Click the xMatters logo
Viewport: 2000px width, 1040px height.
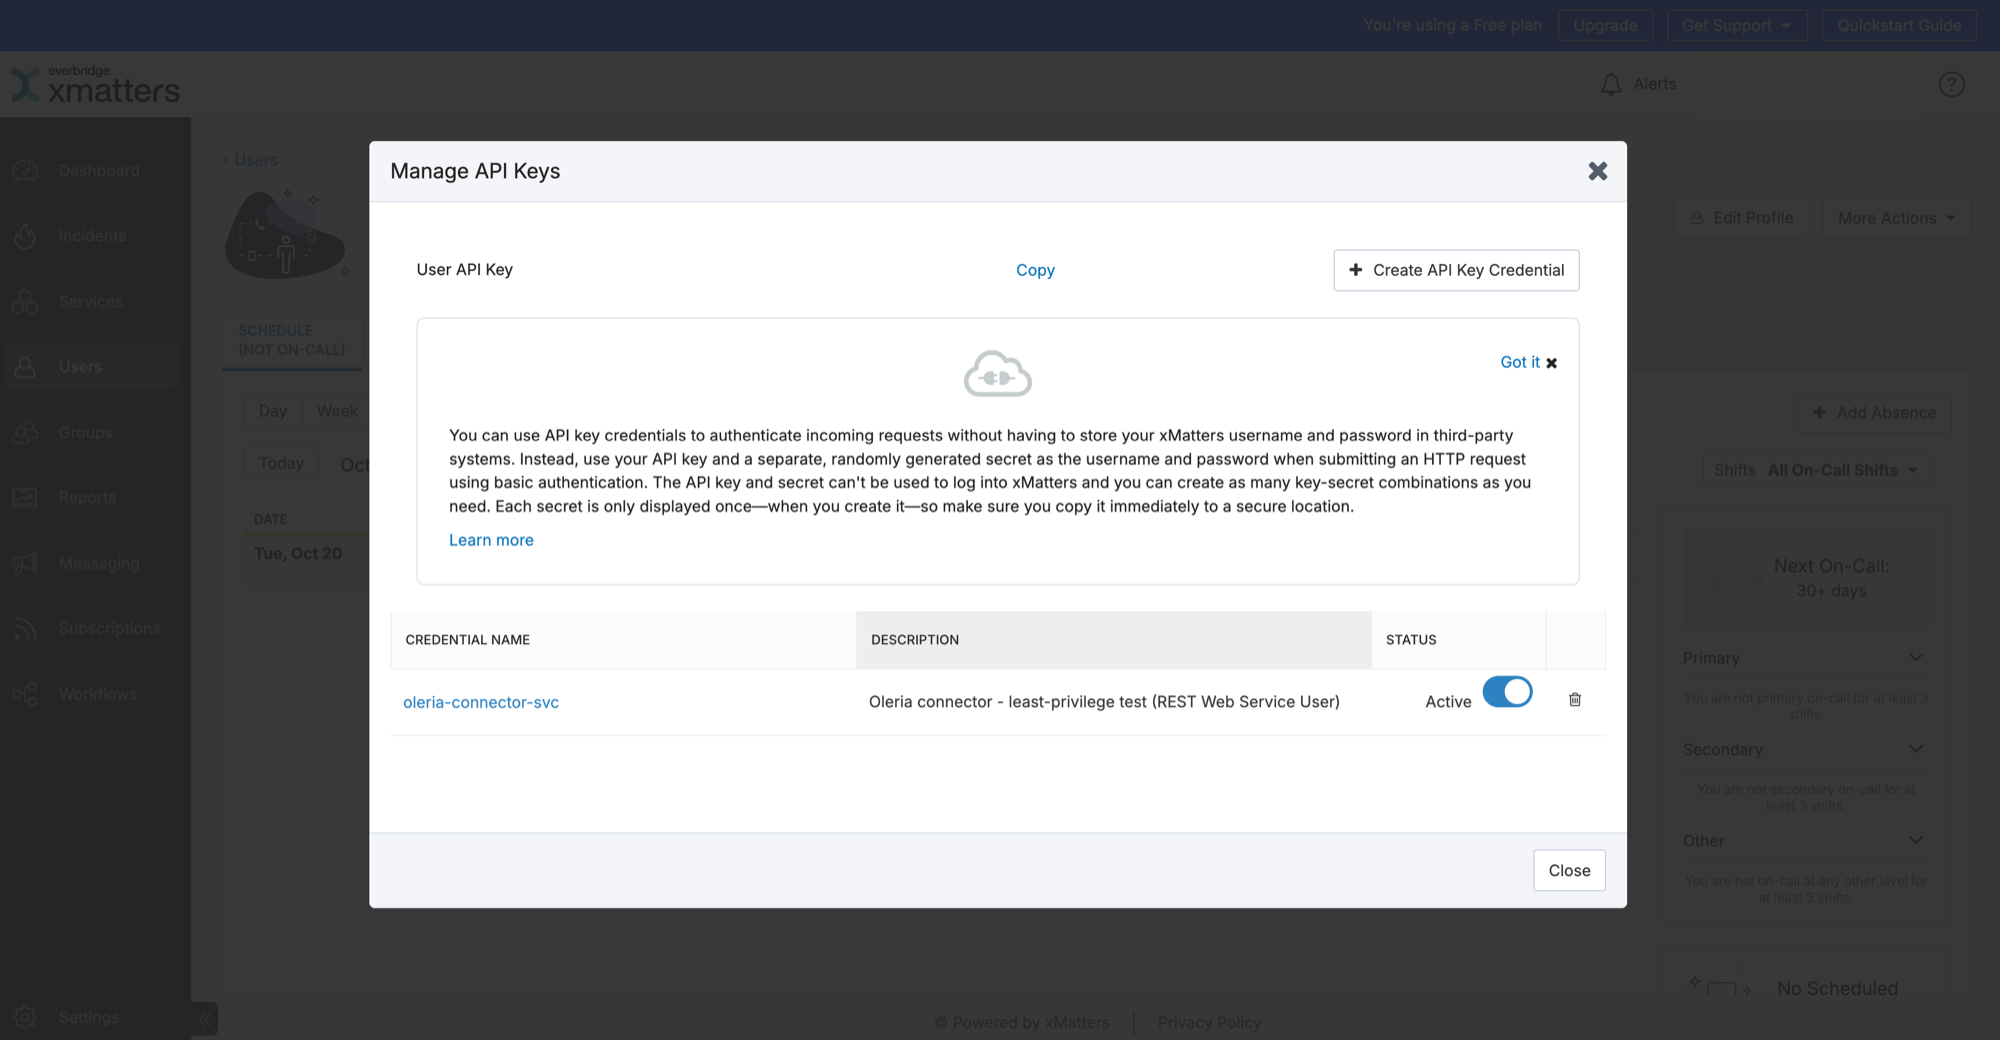pos(96,85)
